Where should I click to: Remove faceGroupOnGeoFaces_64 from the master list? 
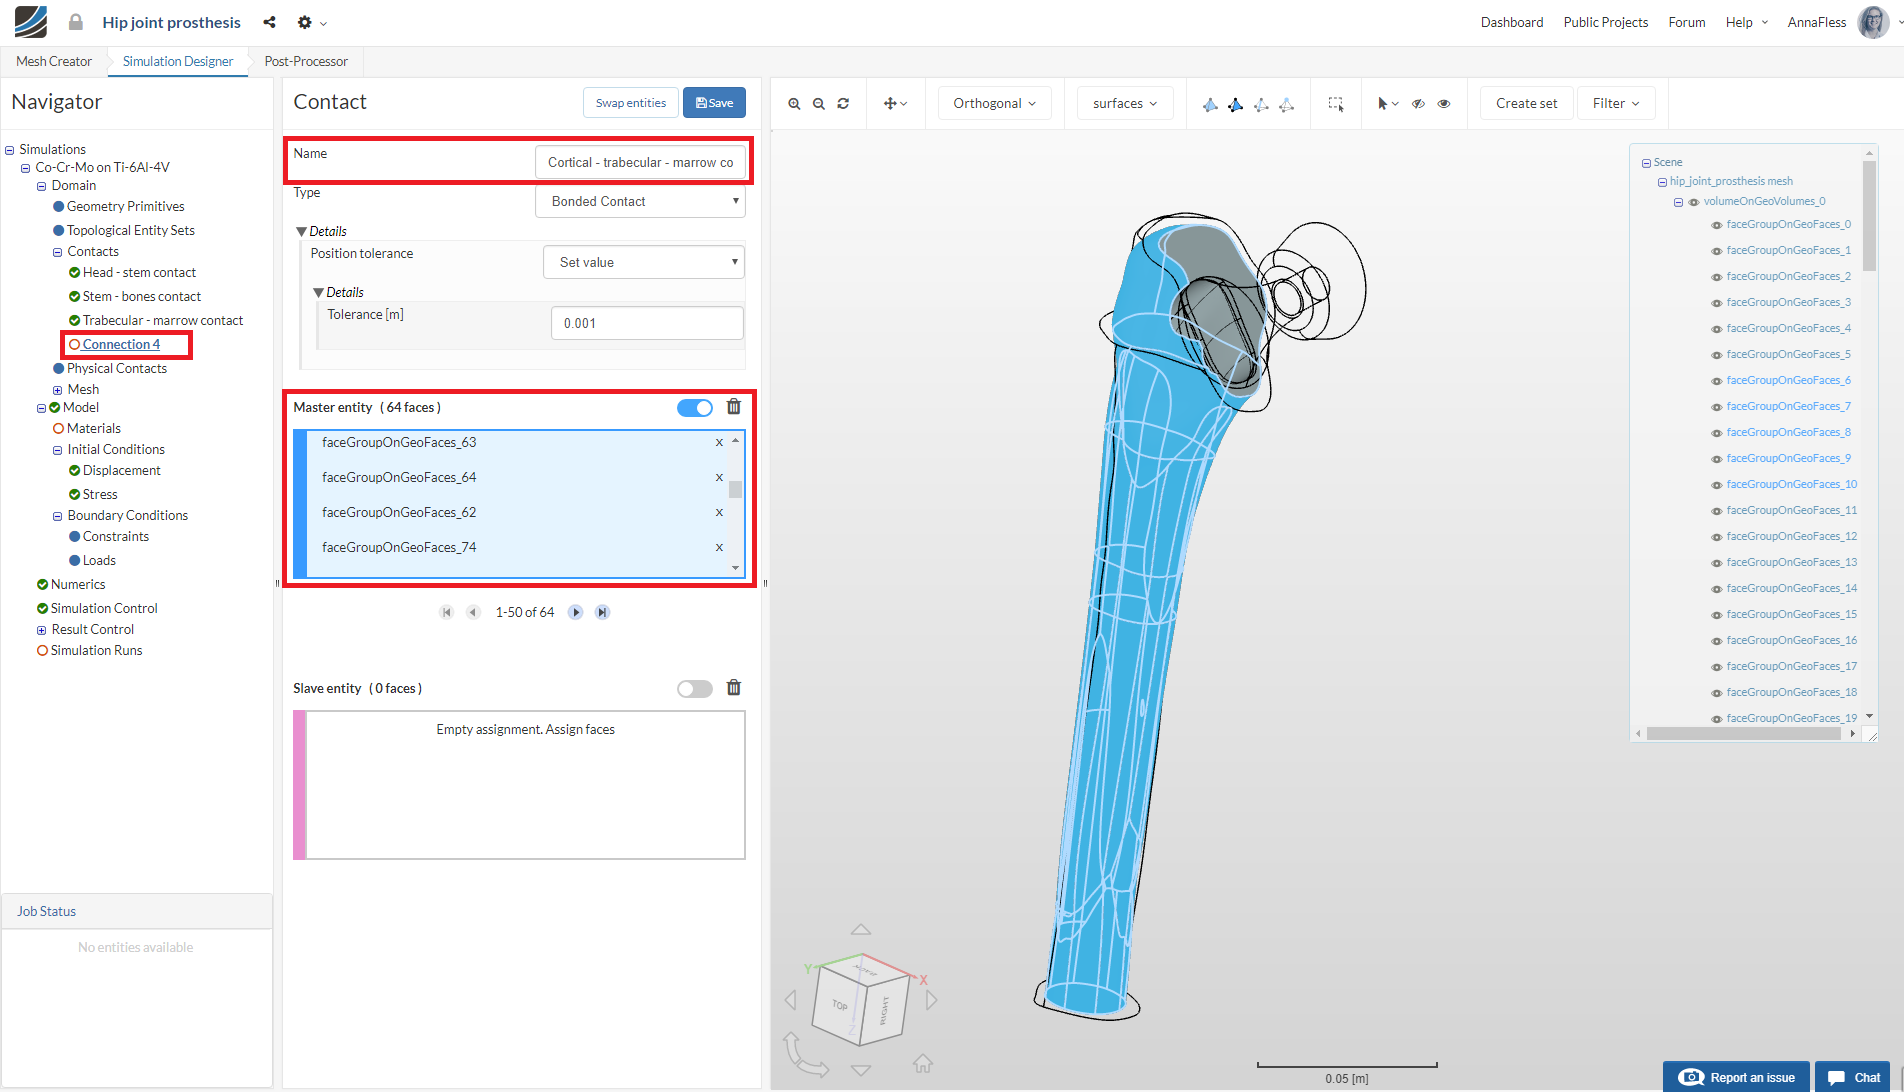point(719,477)
